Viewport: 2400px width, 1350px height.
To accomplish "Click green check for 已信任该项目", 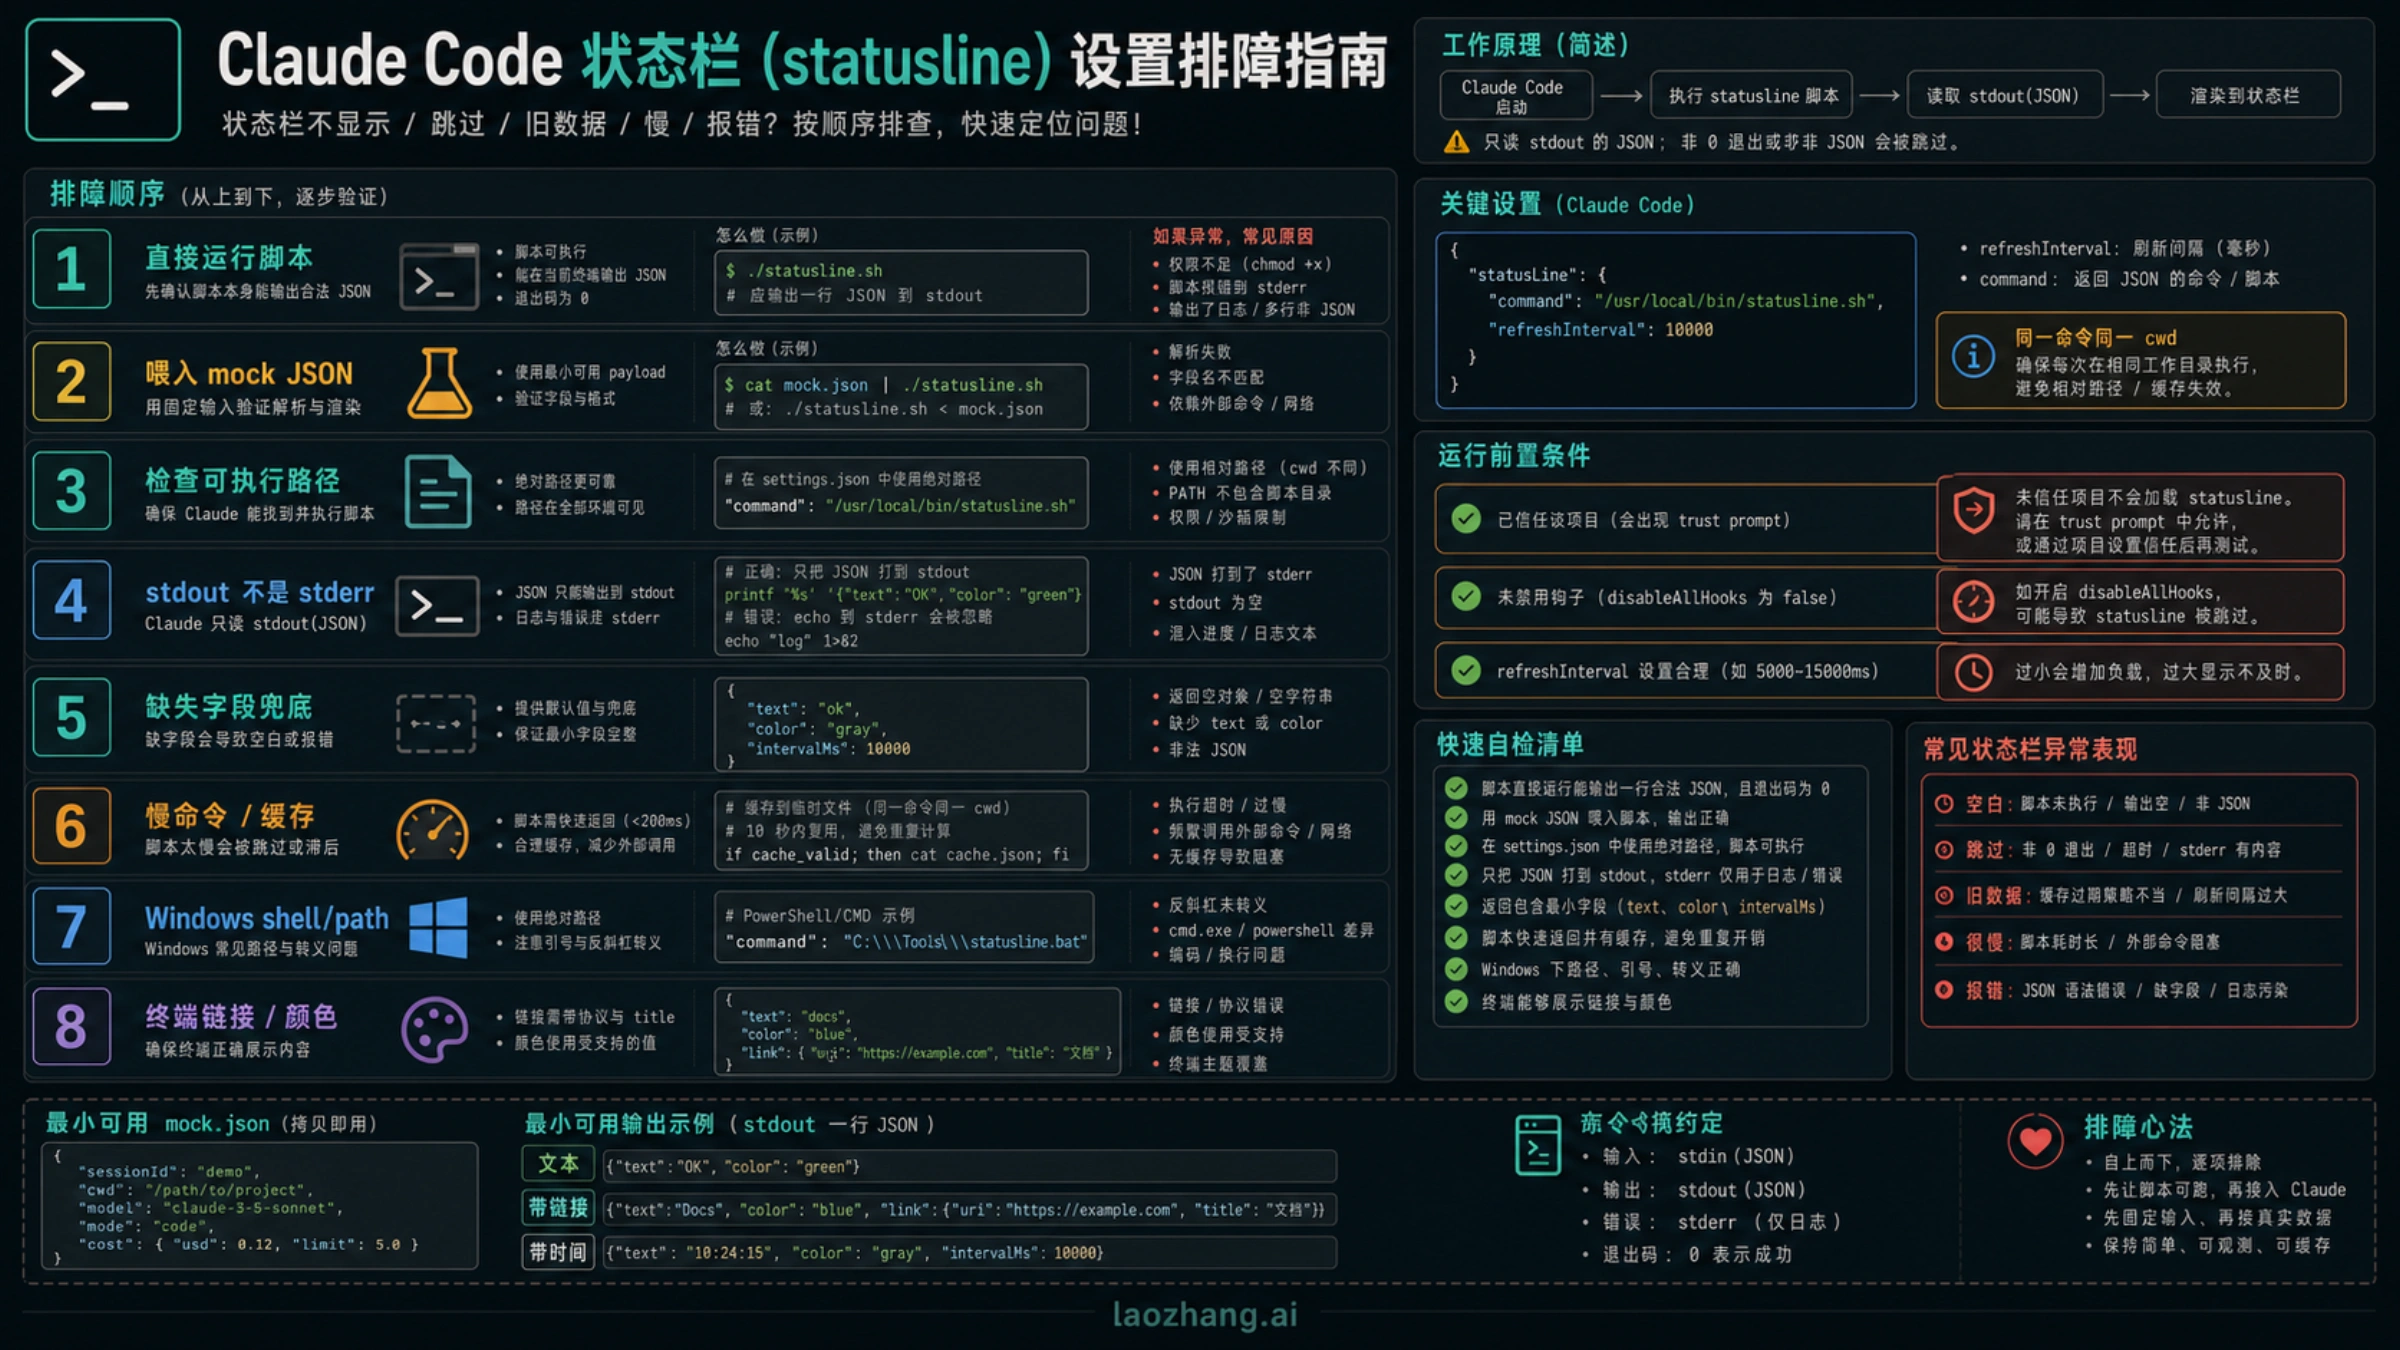I will coord(1466,519).
